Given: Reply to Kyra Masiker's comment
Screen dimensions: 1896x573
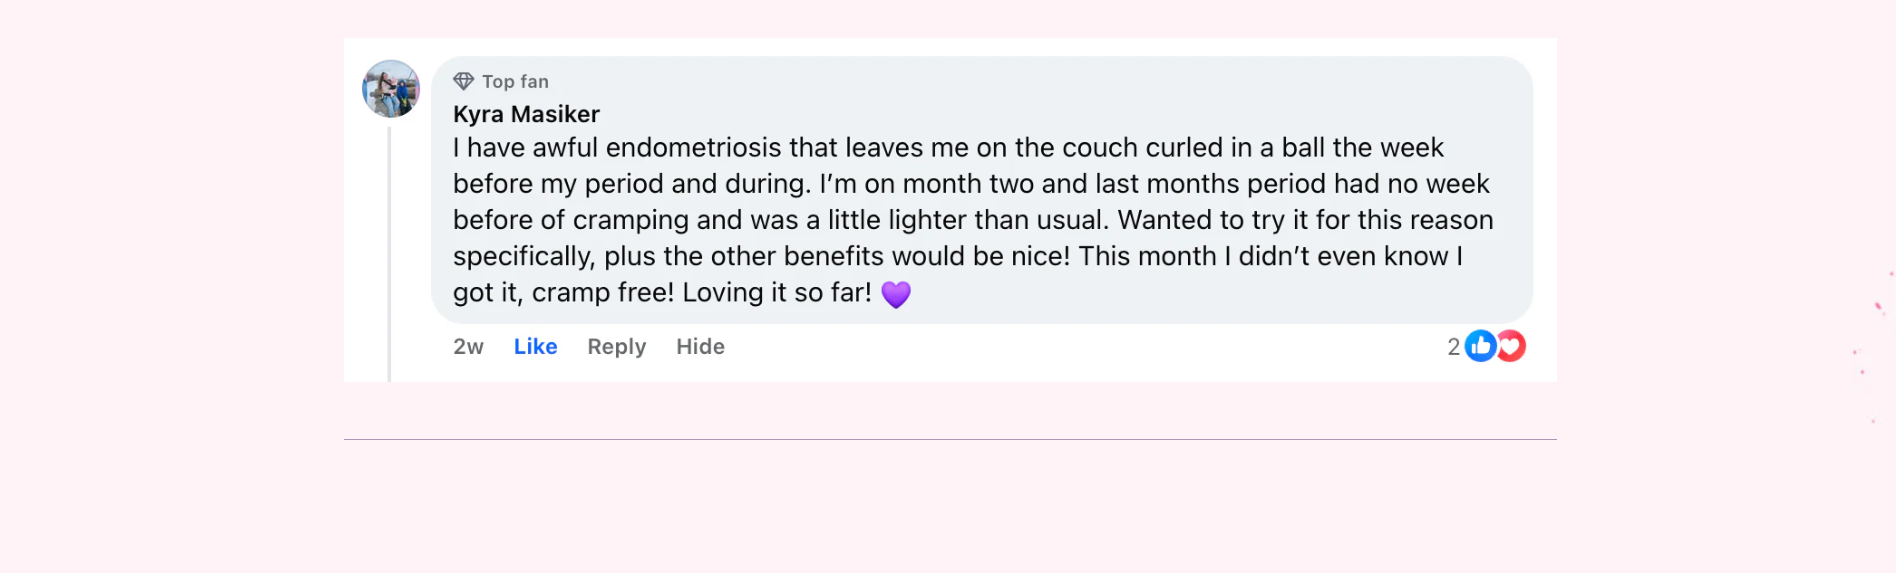Looking at the screenshot, I should pyautogui.click(x=616, y=347).
